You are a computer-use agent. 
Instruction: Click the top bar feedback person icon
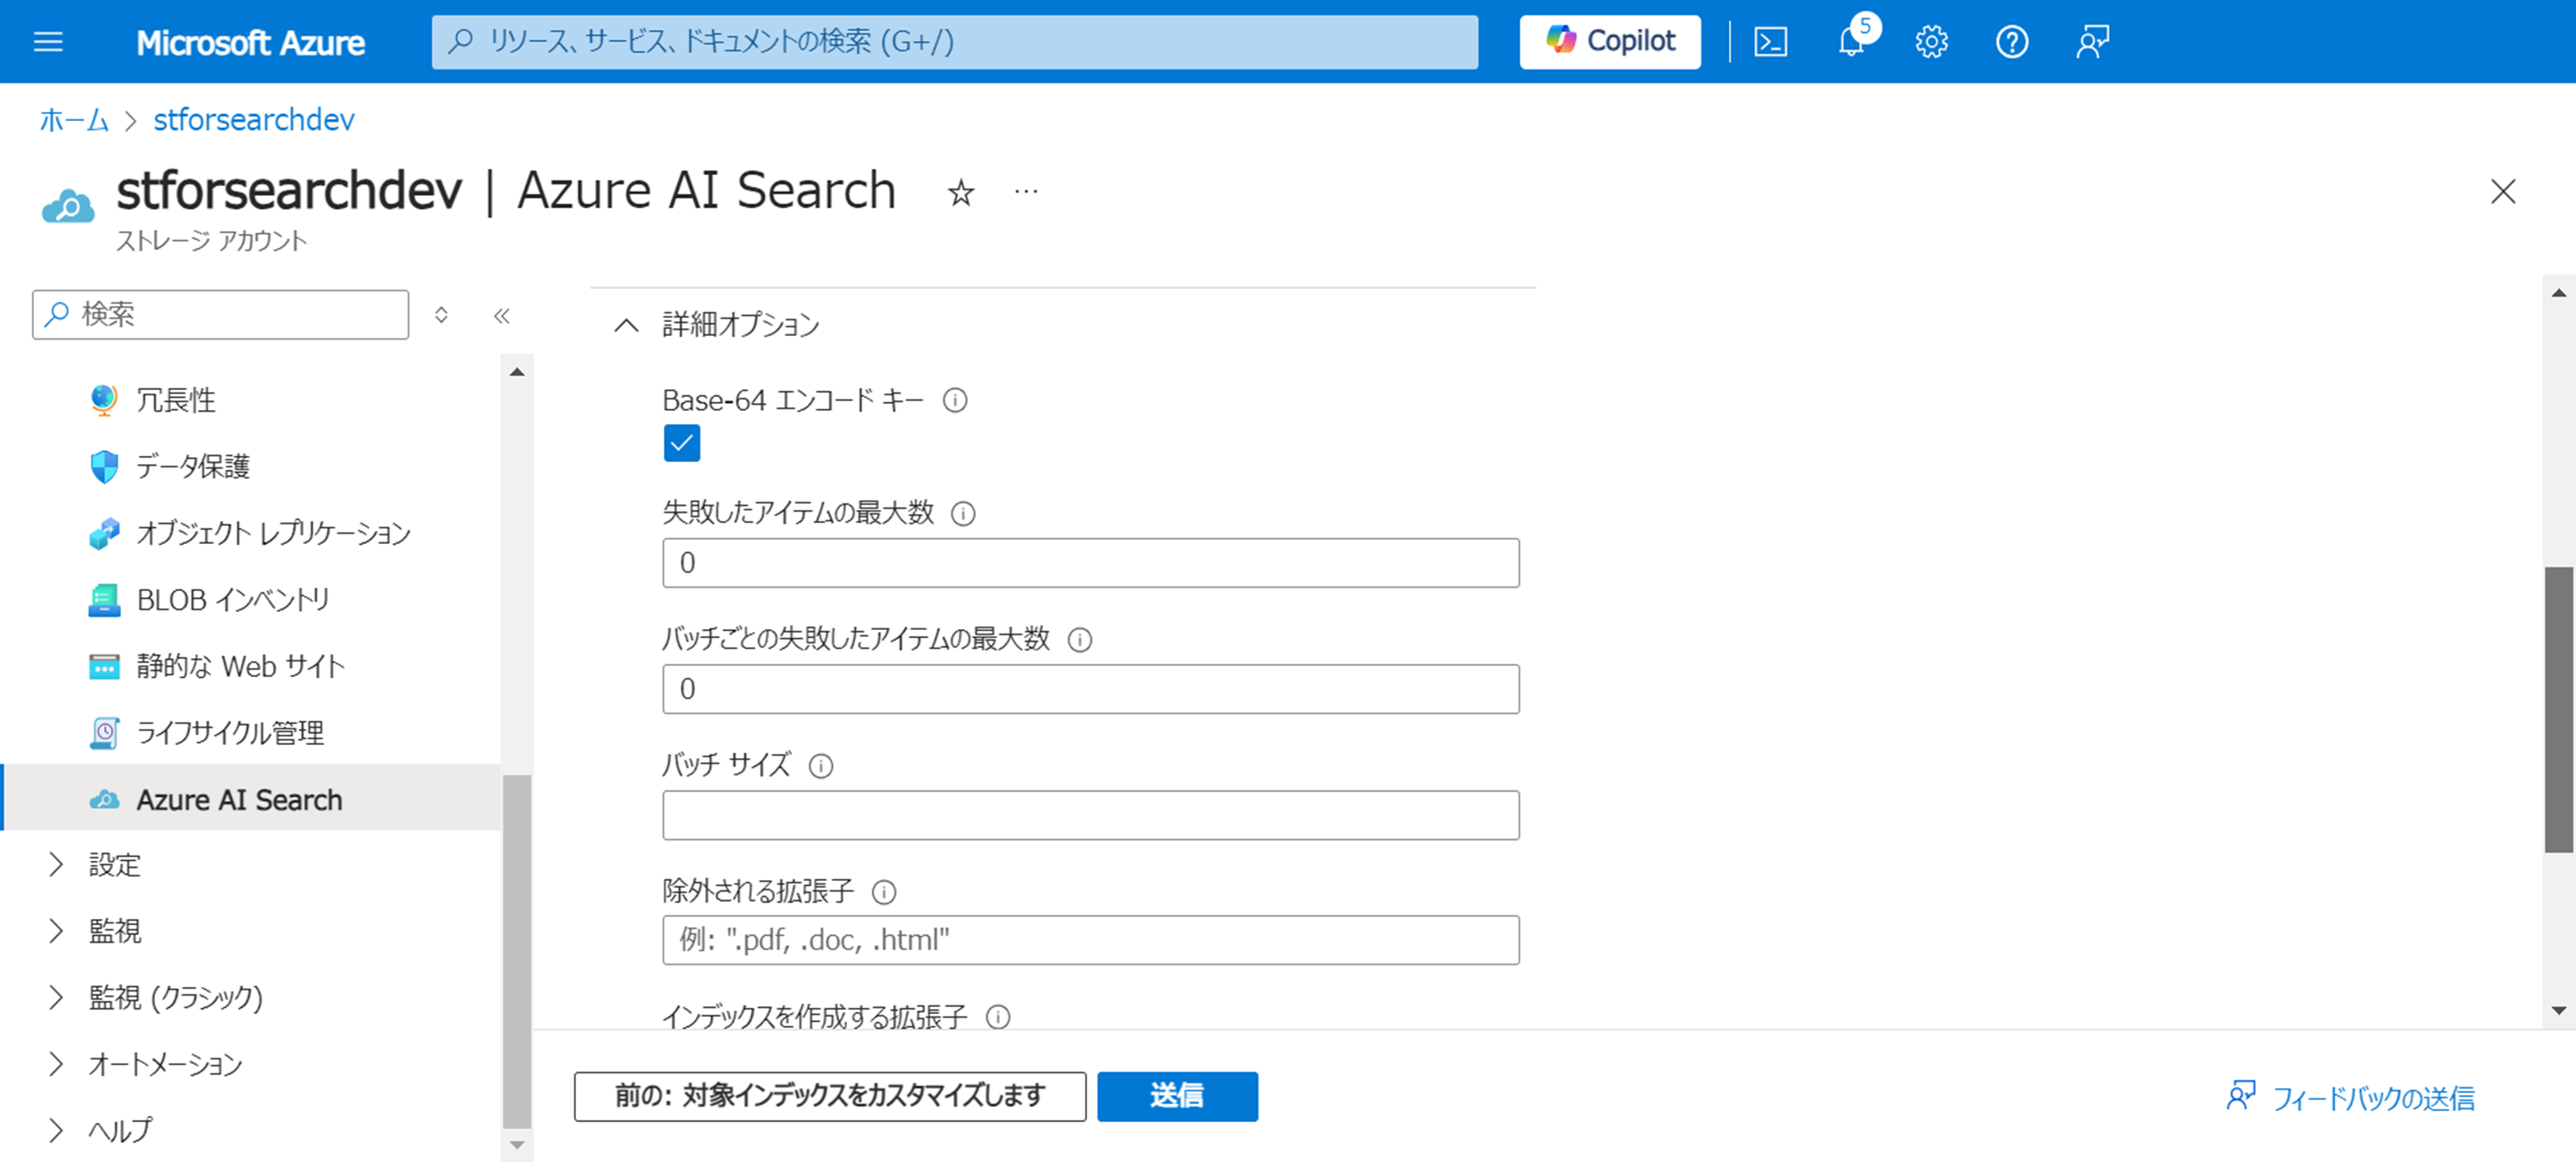click(x=2092, y=42)
